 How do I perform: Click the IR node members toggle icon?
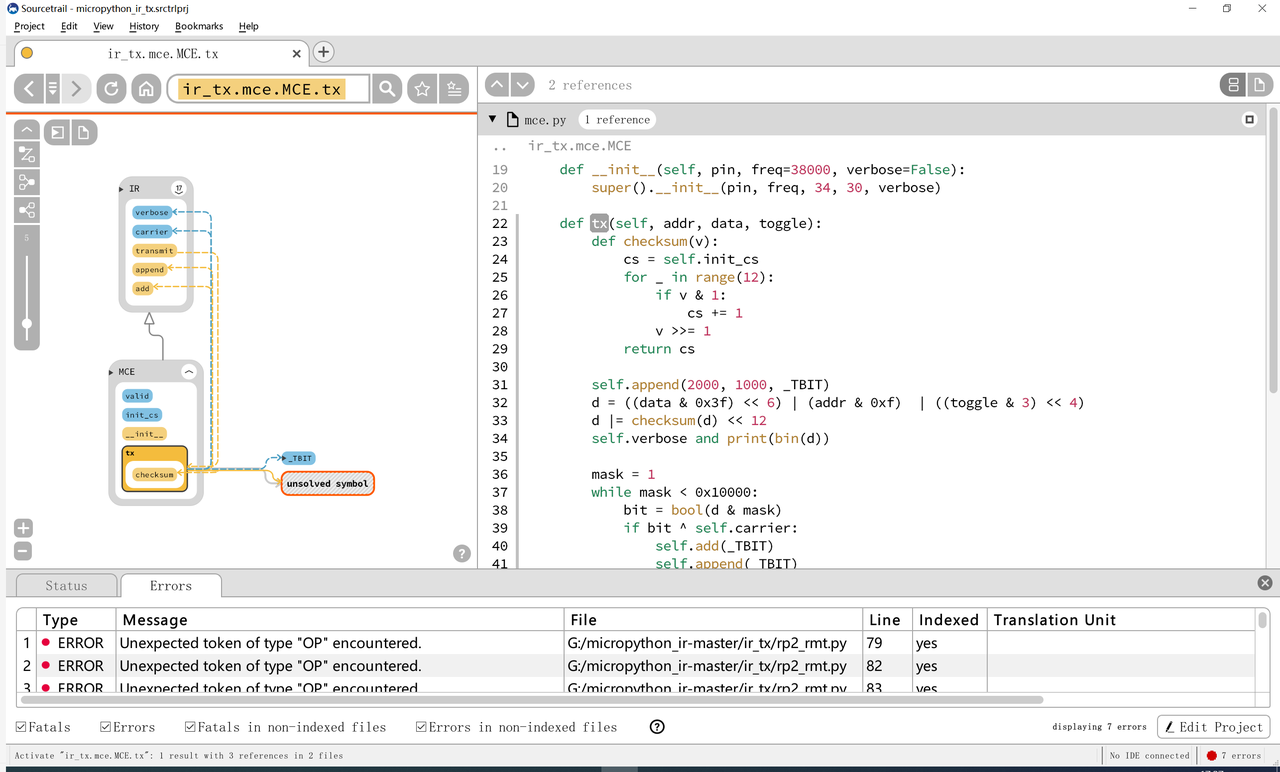pyautogui.click(x=178, y=188)
